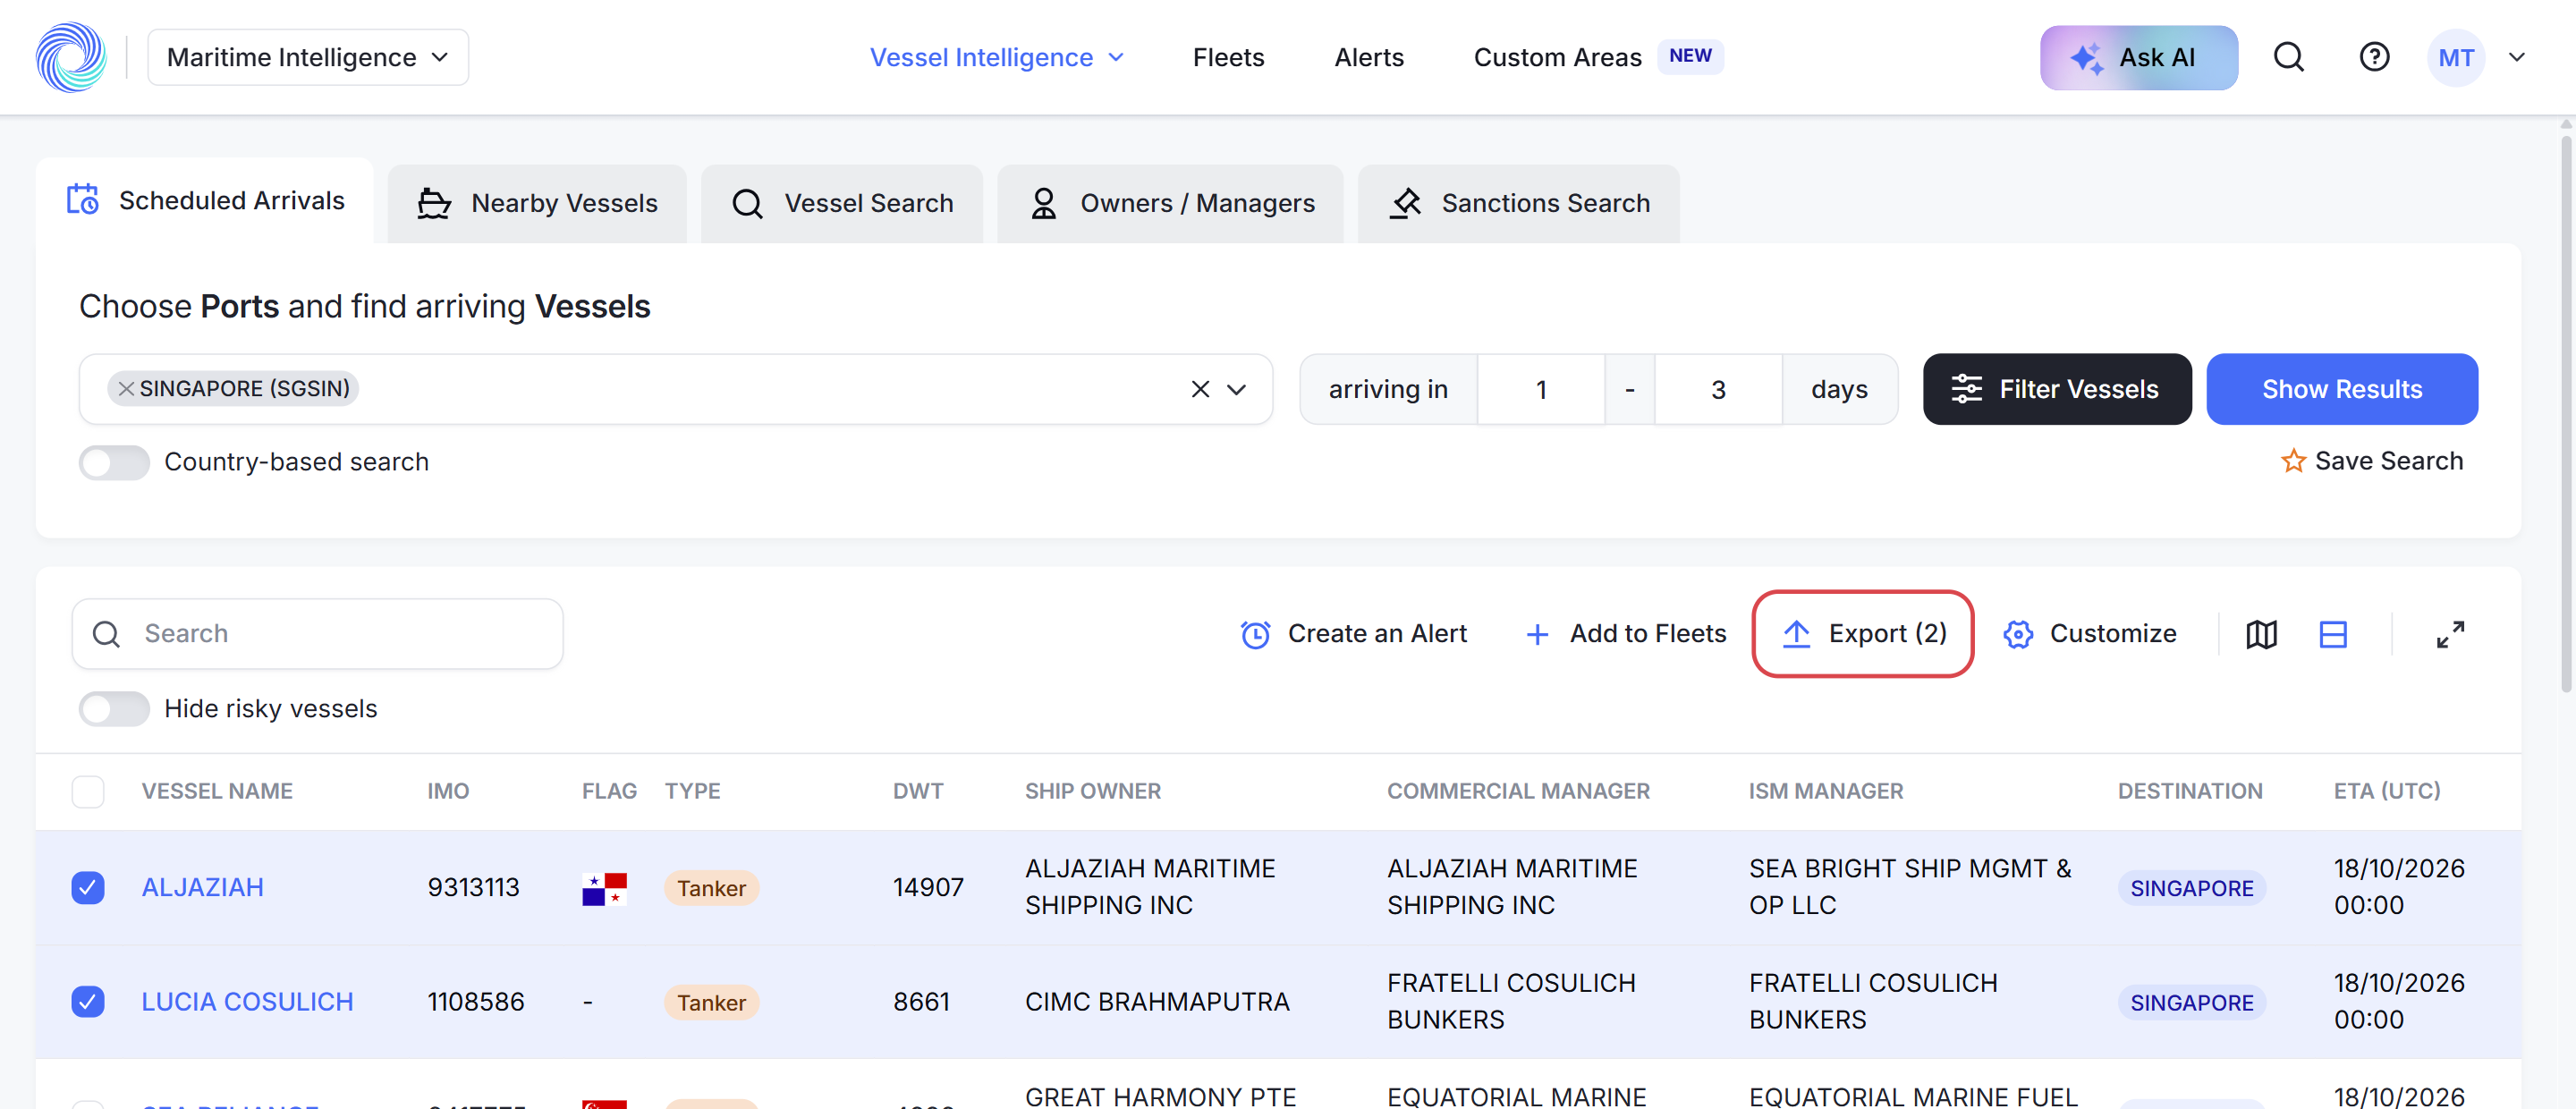Open the Nearby Vessels tab
The width and height of the screenshot is (2576, 1109).
coord(537,203)
